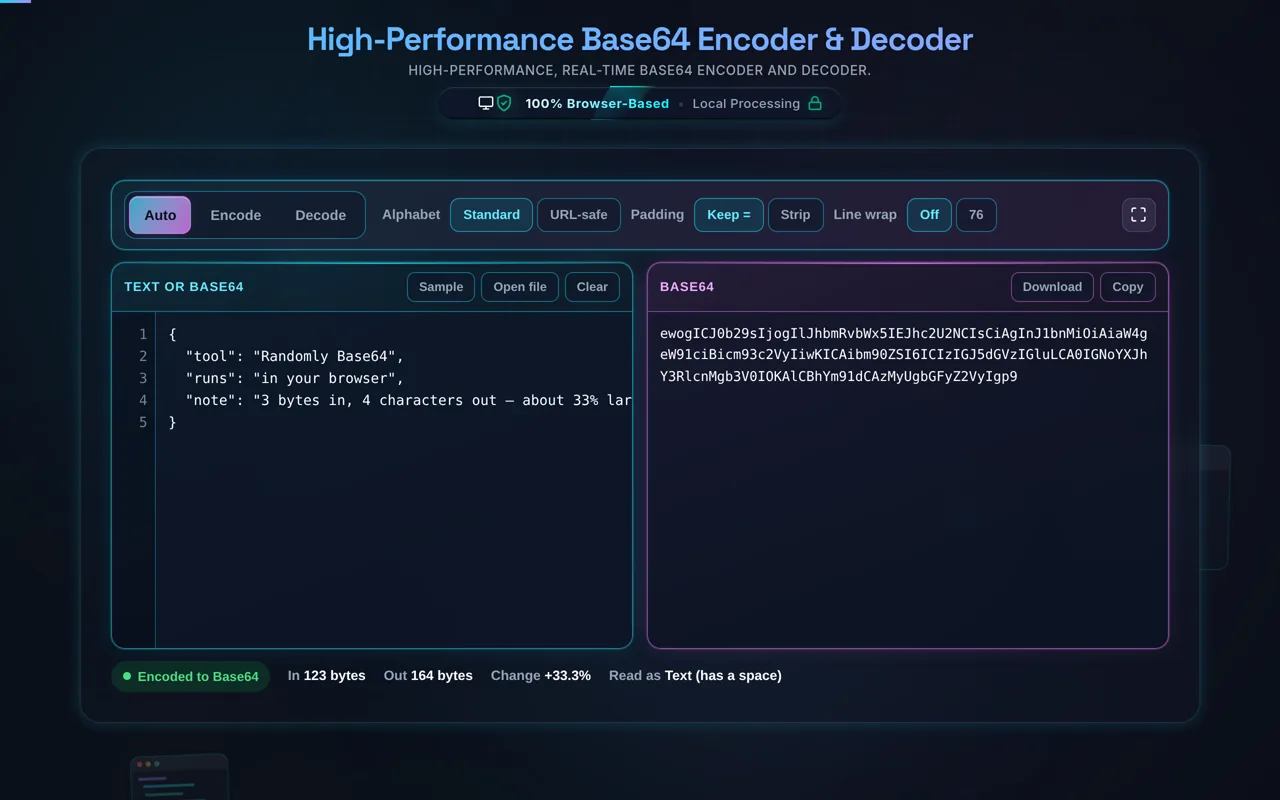Click the Encoded to Base64 status badge

[191, 676]
